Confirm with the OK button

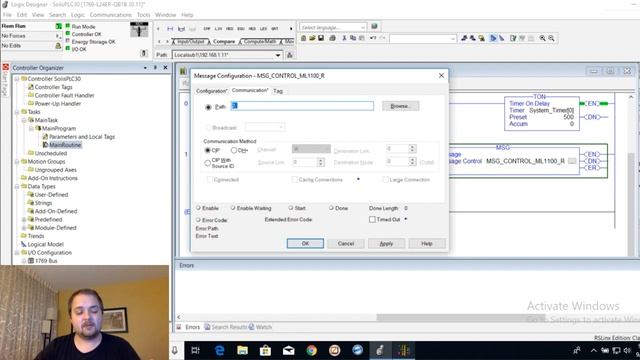305,243
